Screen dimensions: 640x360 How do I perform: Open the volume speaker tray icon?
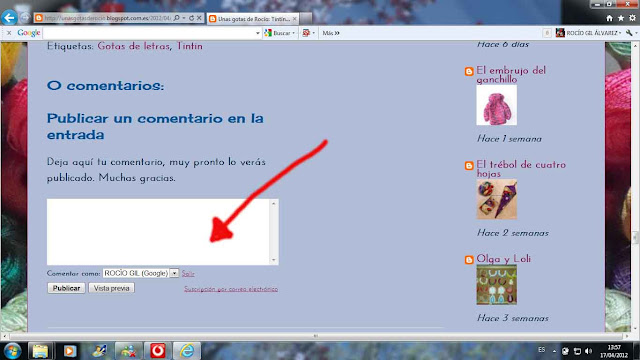click(x=588, y=351)
